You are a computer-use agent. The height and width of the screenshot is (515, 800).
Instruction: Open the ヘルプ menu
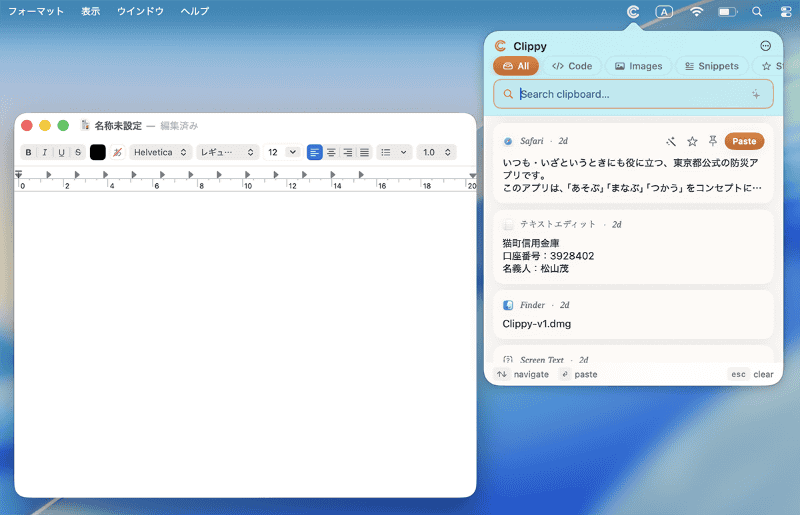point(195,11)
